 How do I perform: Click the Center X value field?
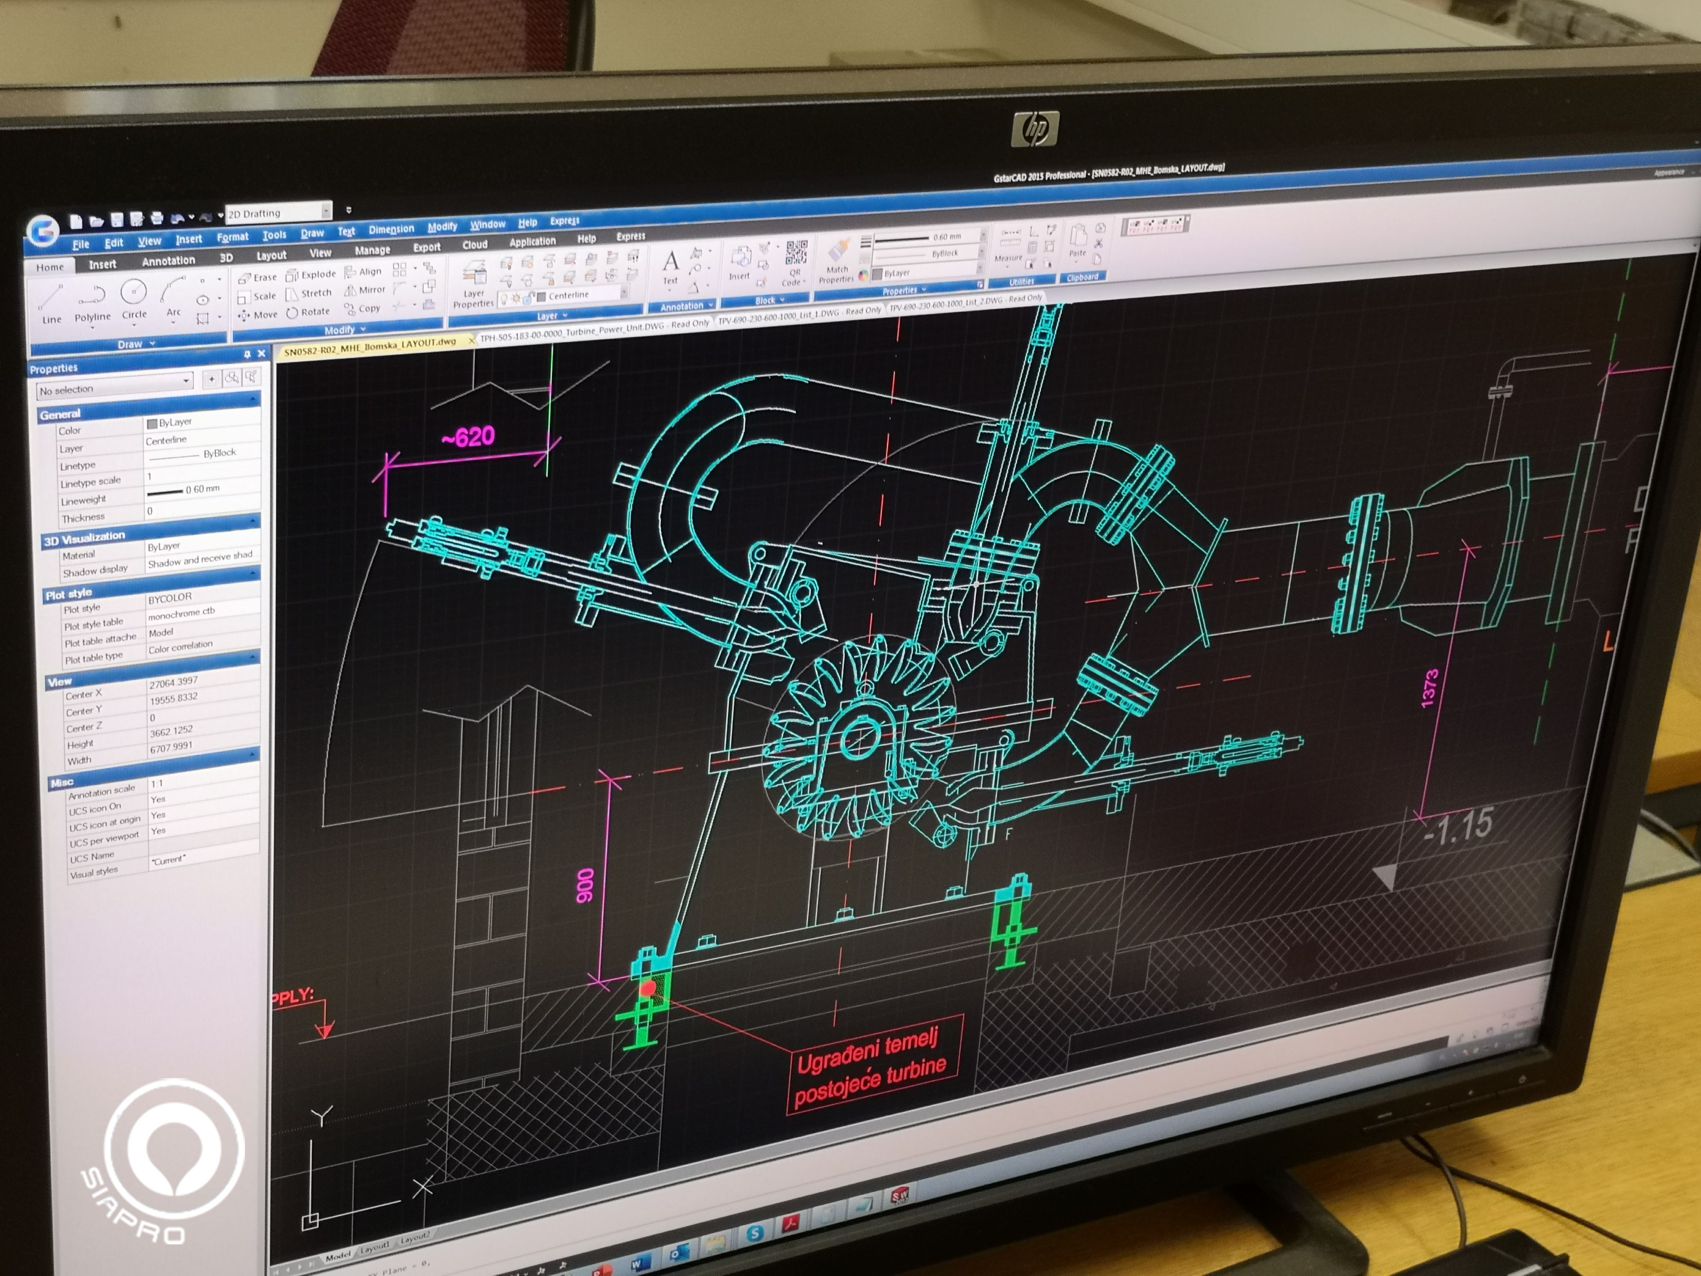point(201,682)
